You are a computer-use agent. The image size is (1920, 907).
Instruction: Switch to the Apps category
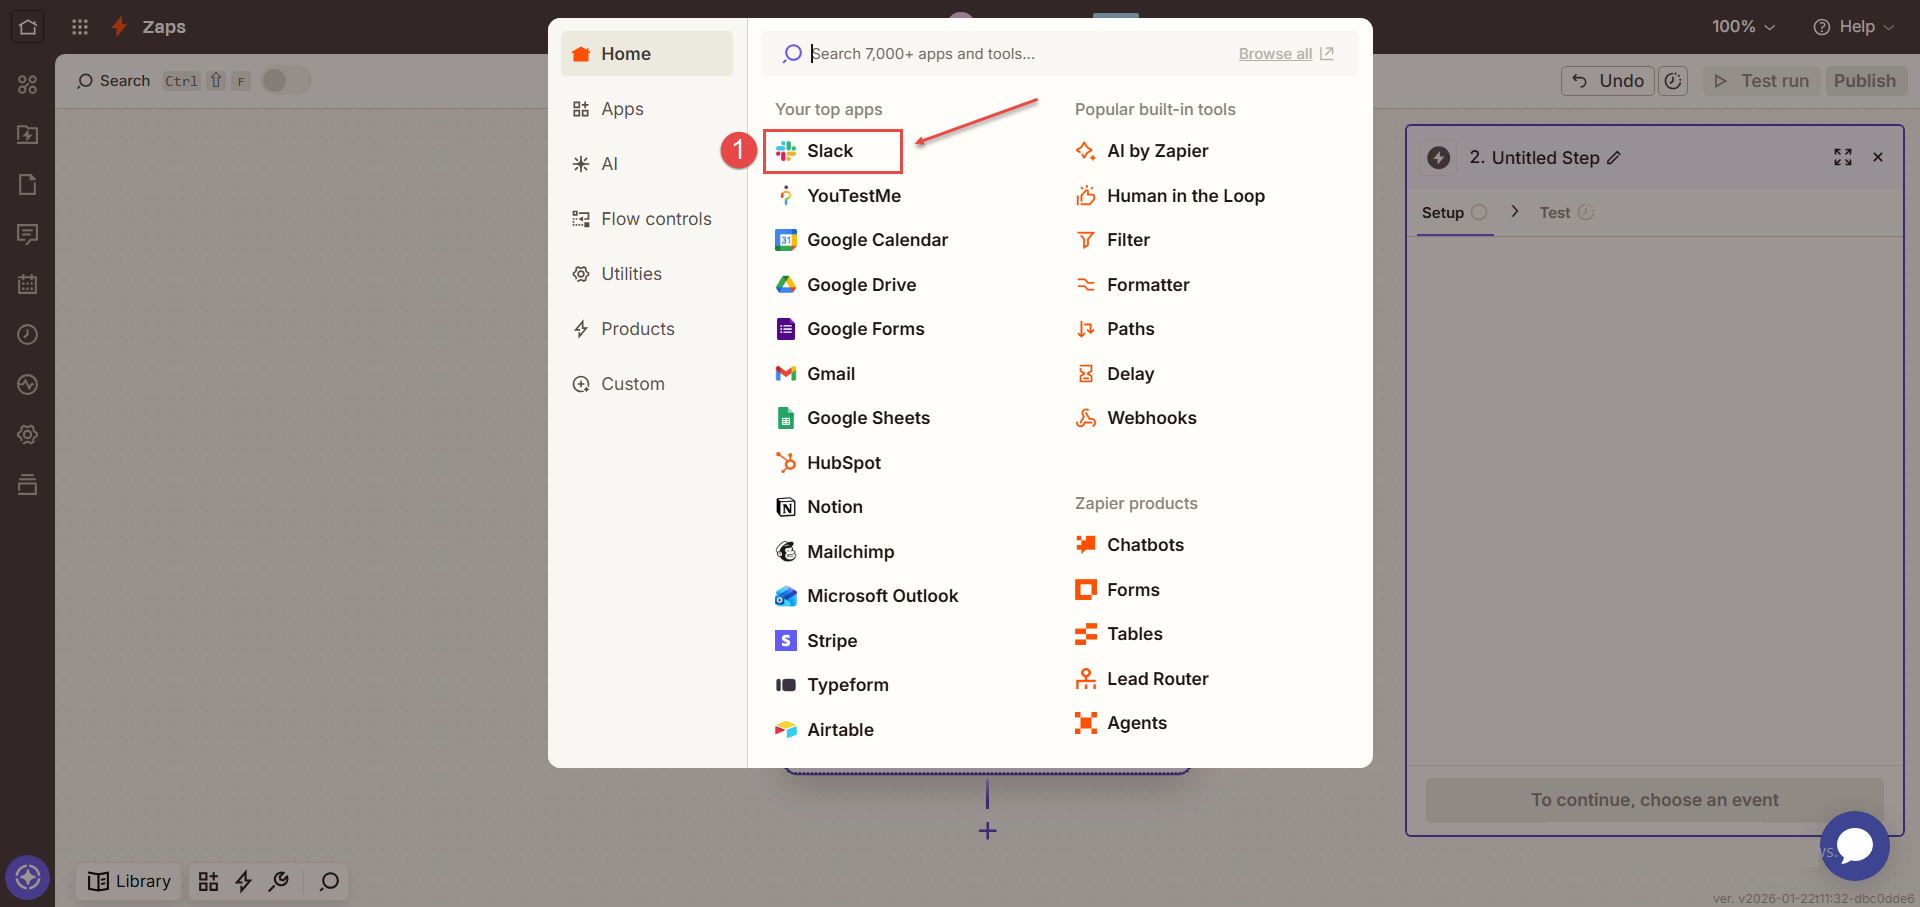coord(621,109)
